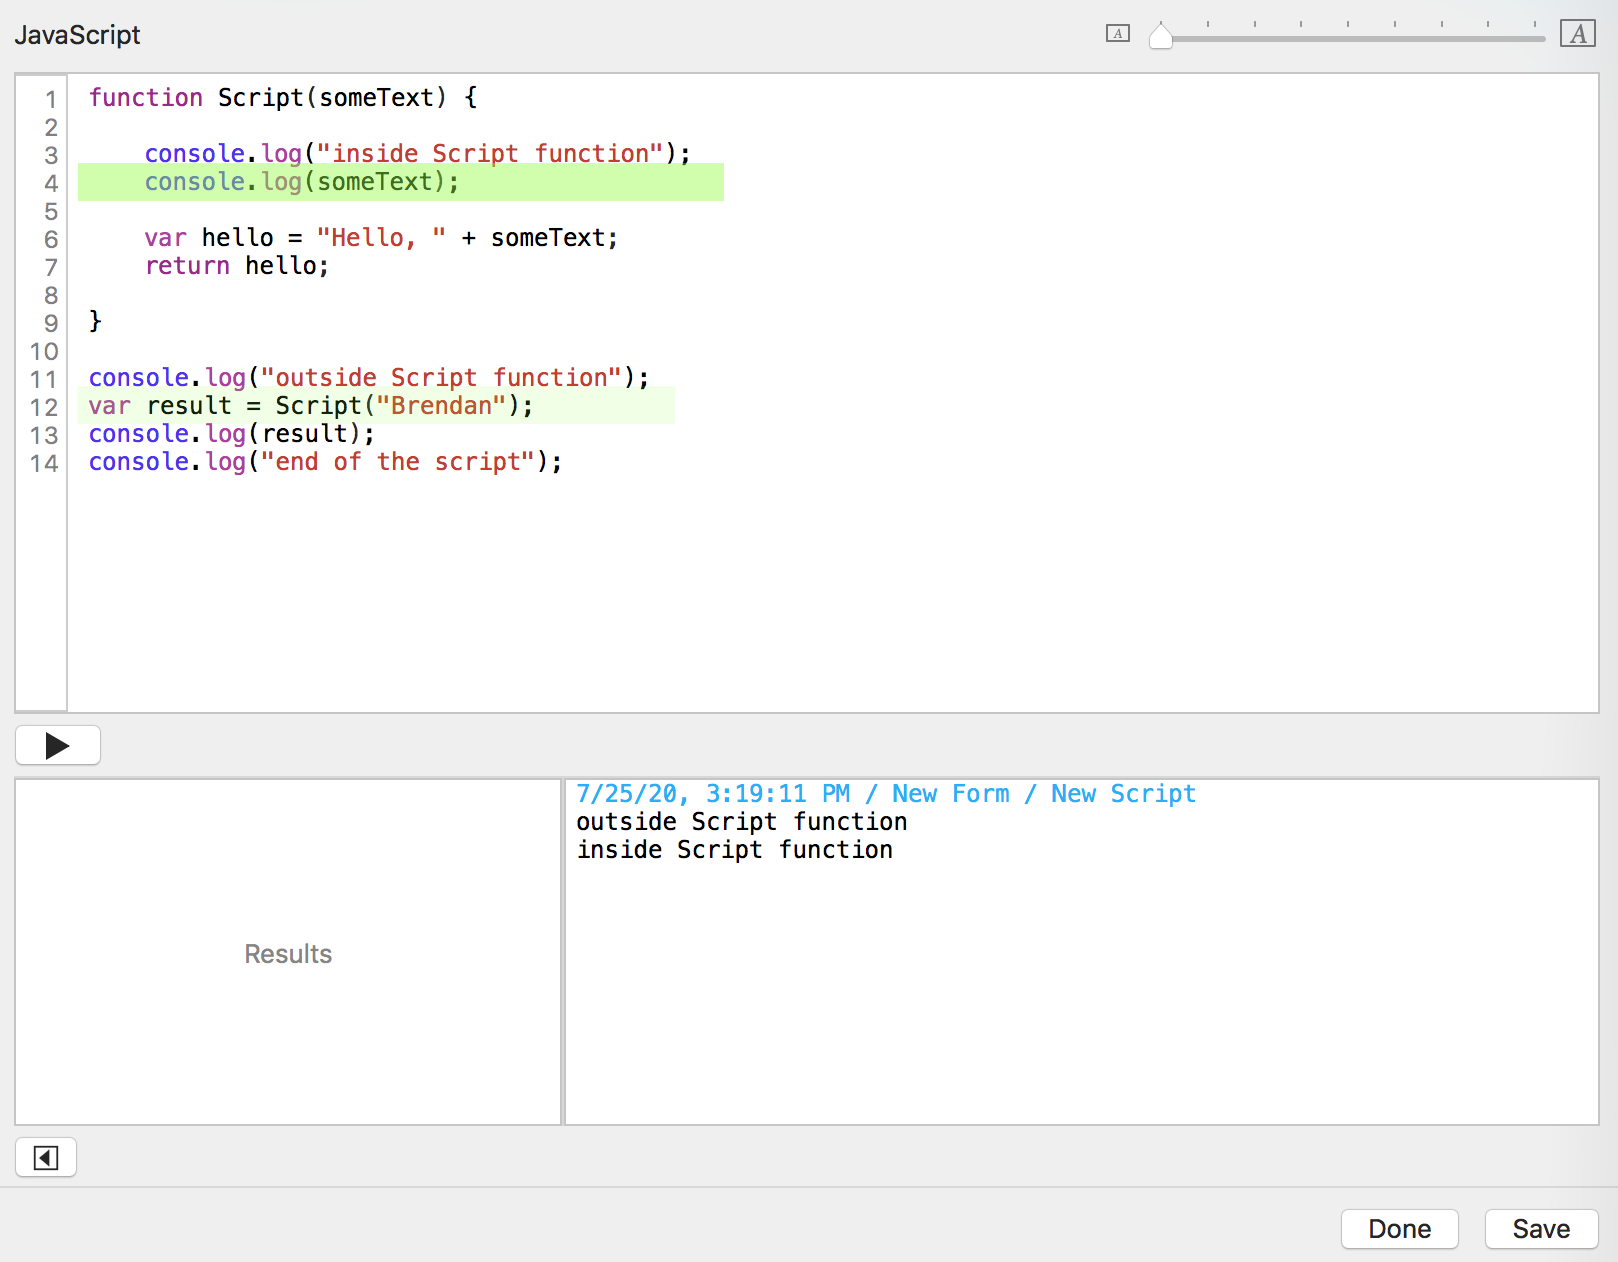Click line number 1 in the gutter

(x=50, y=99)
